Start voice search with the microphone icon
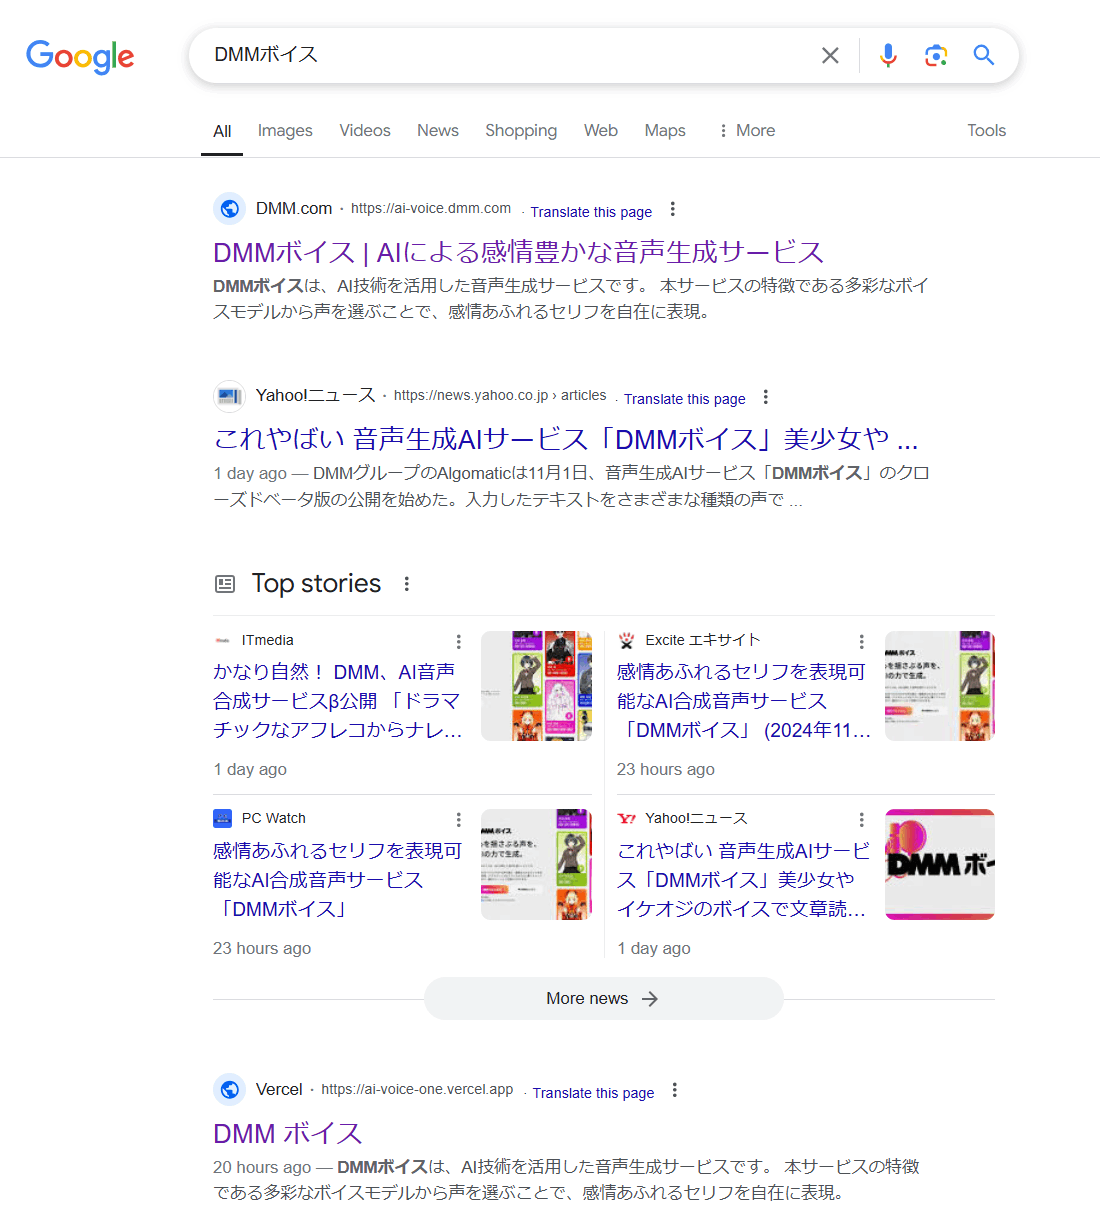Viewport: 1100px width, 1229px height. (x=888, y=55)
